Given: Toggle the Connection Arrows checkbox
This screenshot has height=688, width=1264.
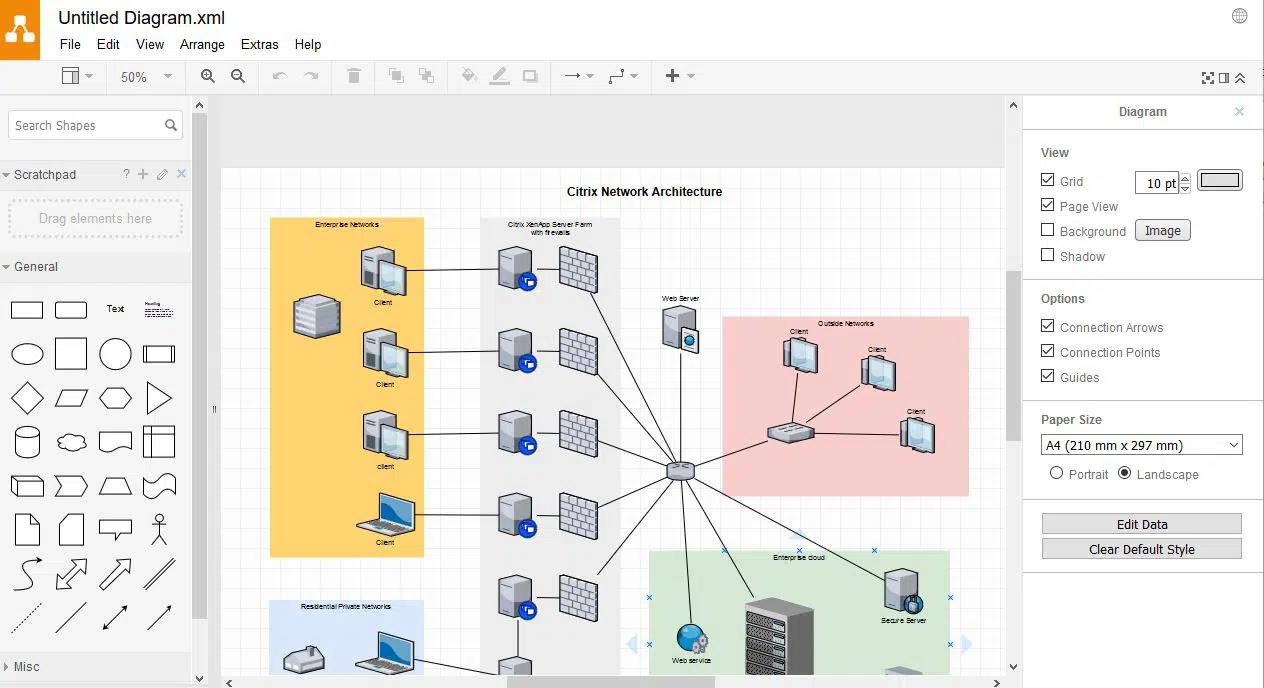Looking at the screenshot, I should point(1048,326).
